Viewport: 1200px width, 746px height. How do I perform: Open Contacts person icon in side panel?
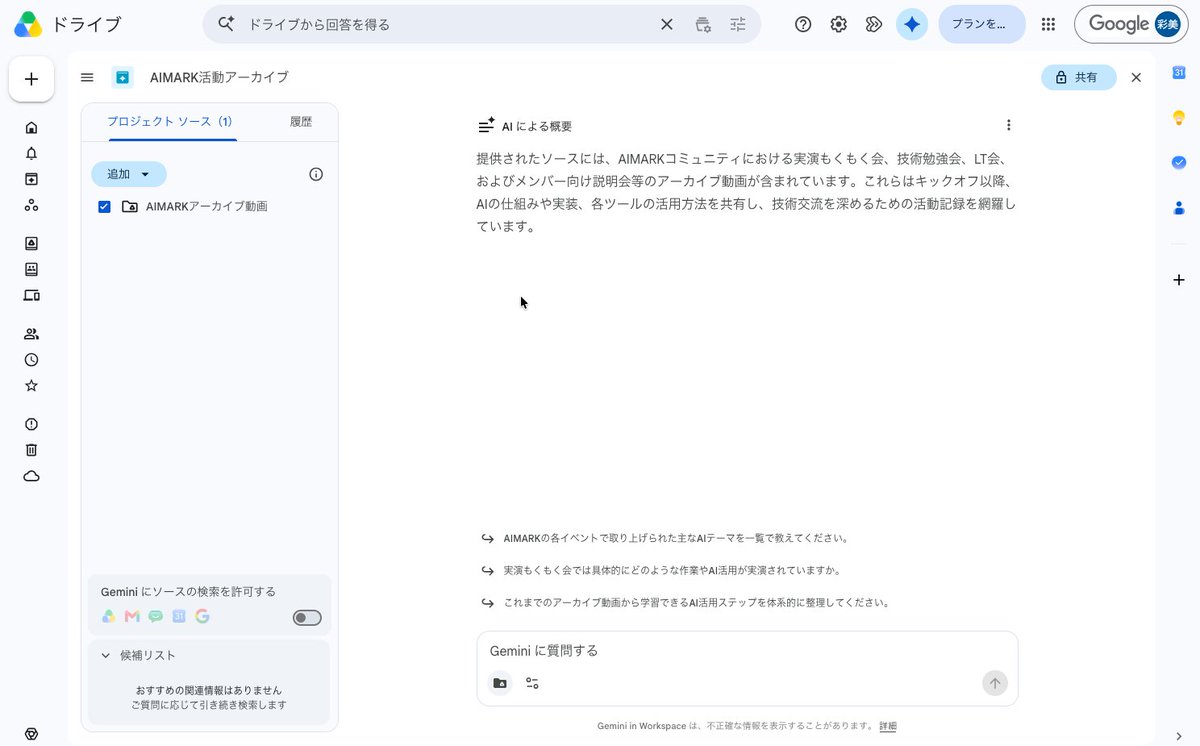coord(1178,208)
